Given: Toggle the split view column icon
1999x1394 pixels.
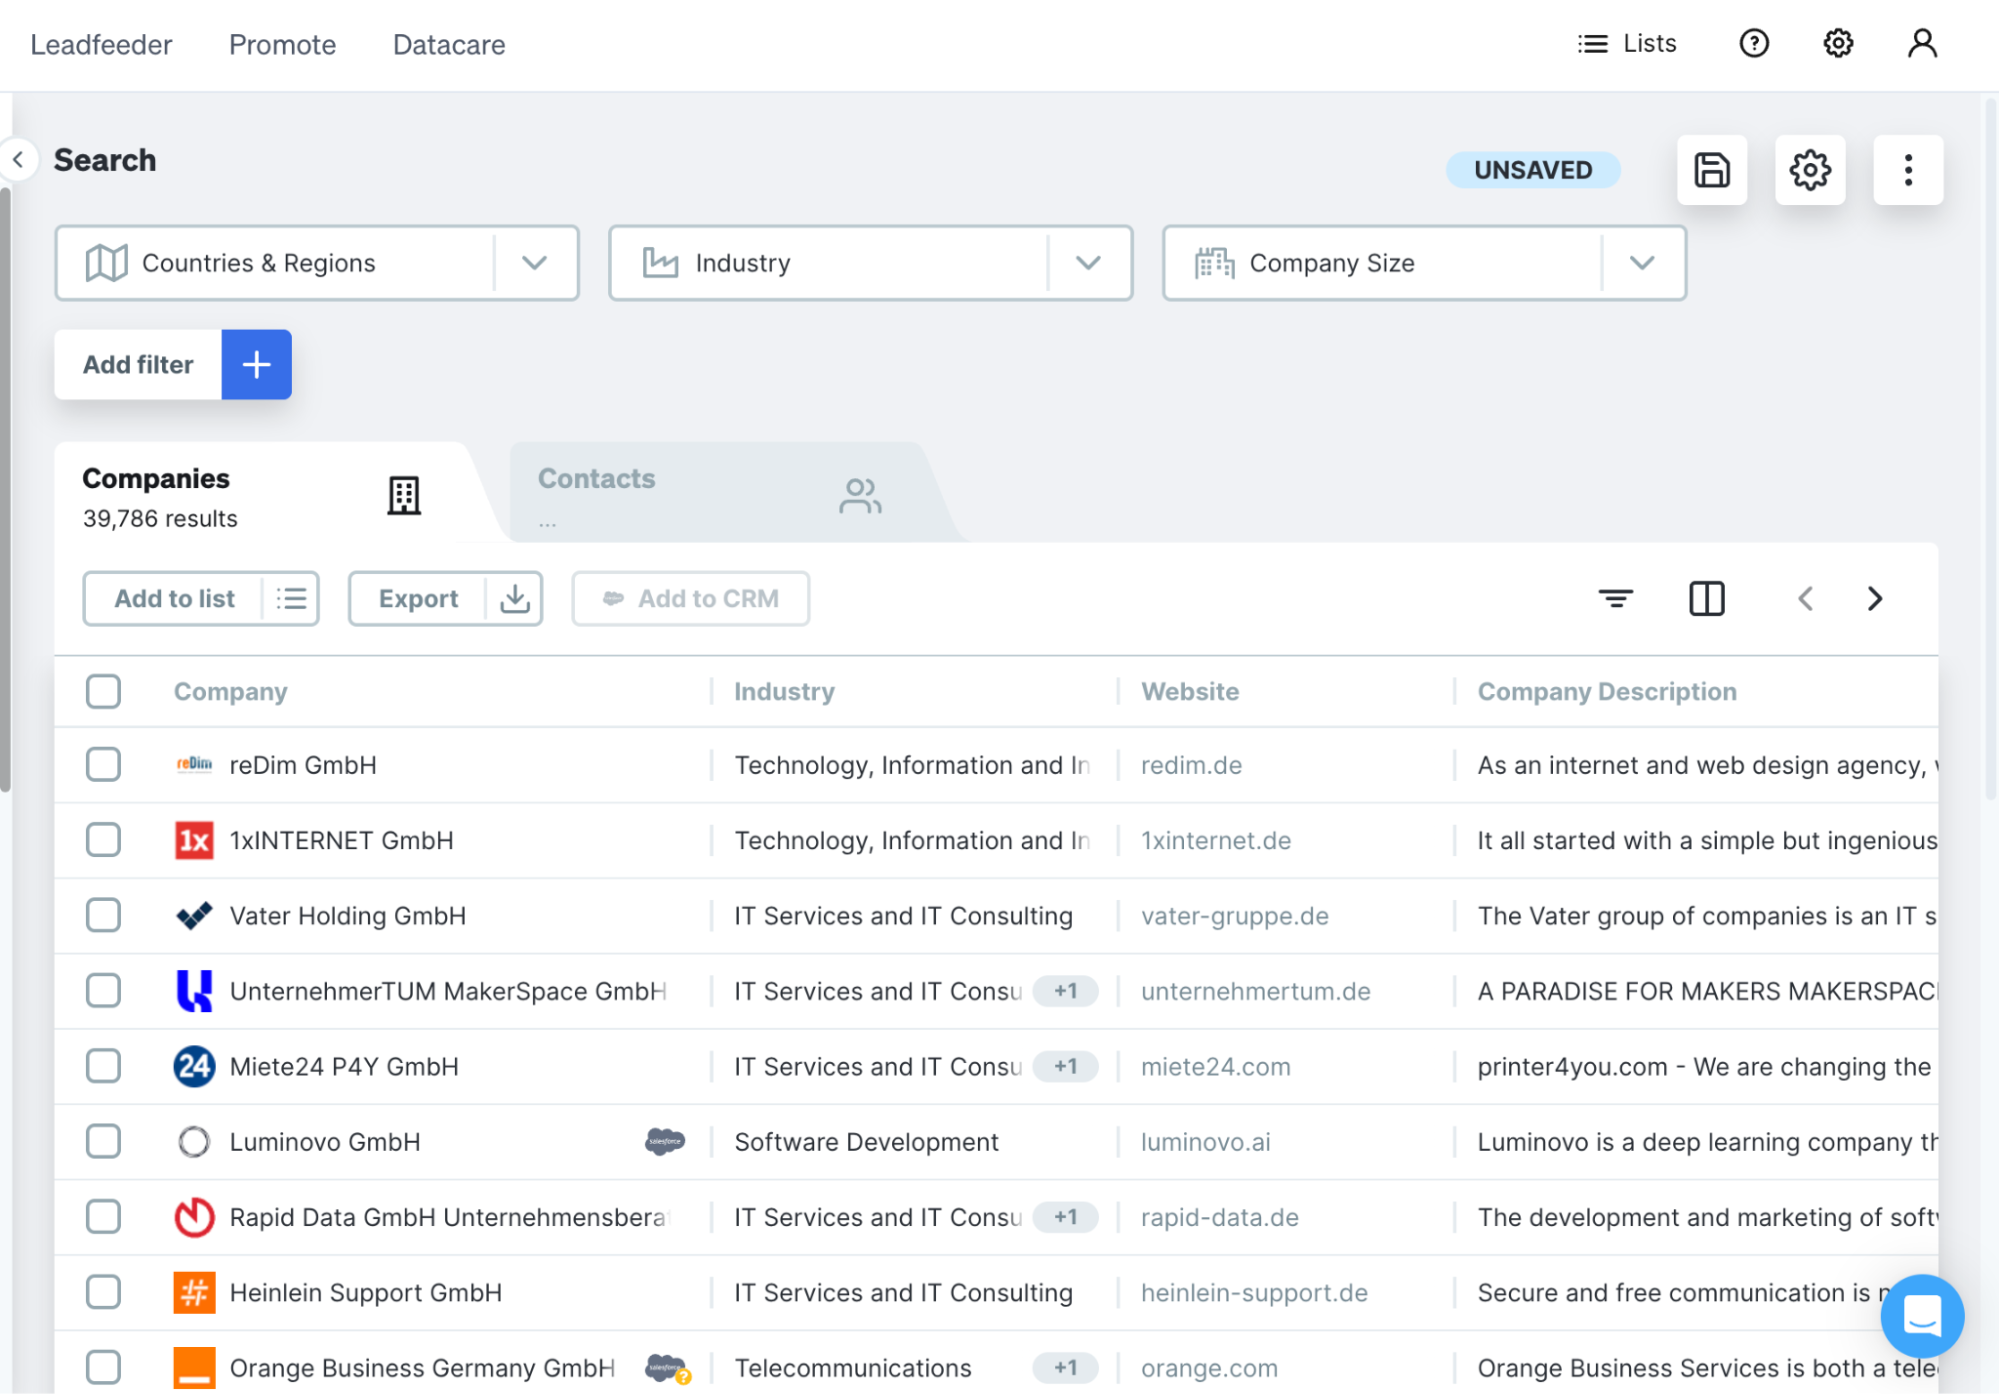Looking at the screenshot, I should pos(1705,598).
